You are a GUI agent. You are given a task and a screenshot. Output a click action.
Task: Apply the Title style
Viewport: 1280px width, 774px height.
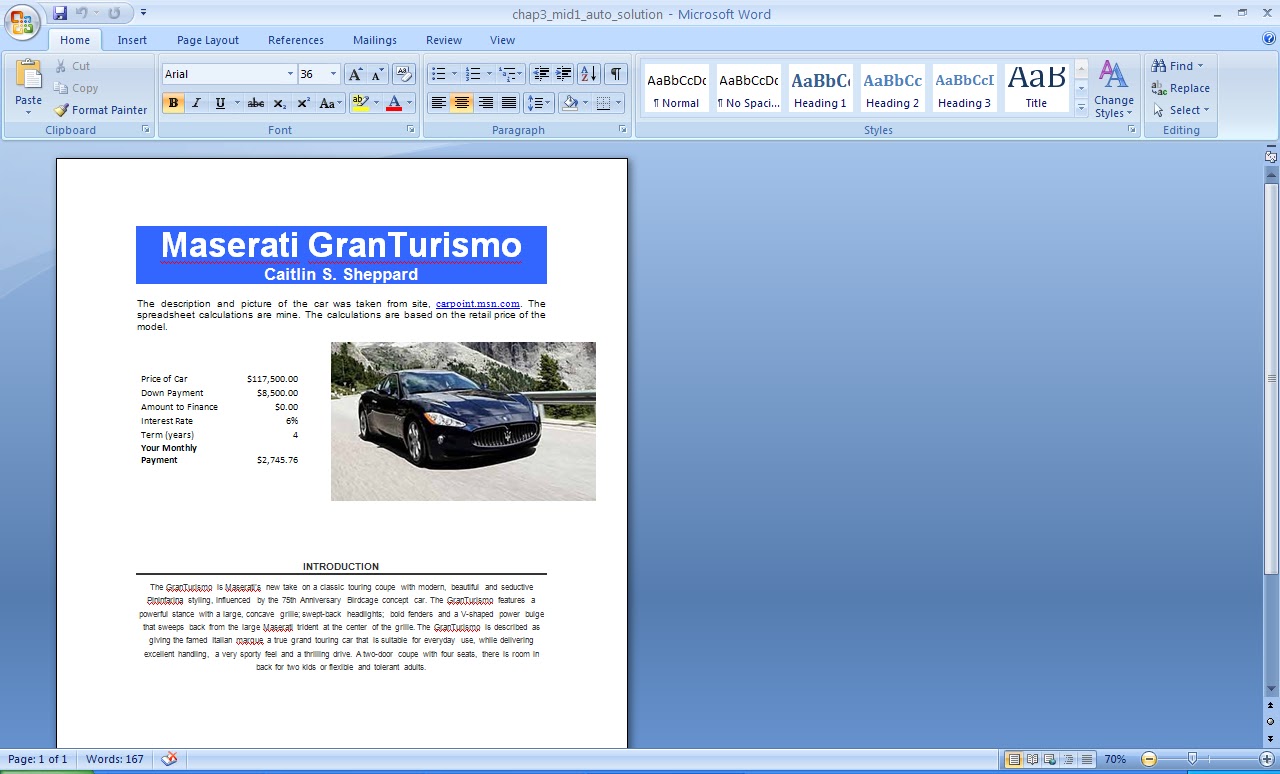coord(1036,88)
